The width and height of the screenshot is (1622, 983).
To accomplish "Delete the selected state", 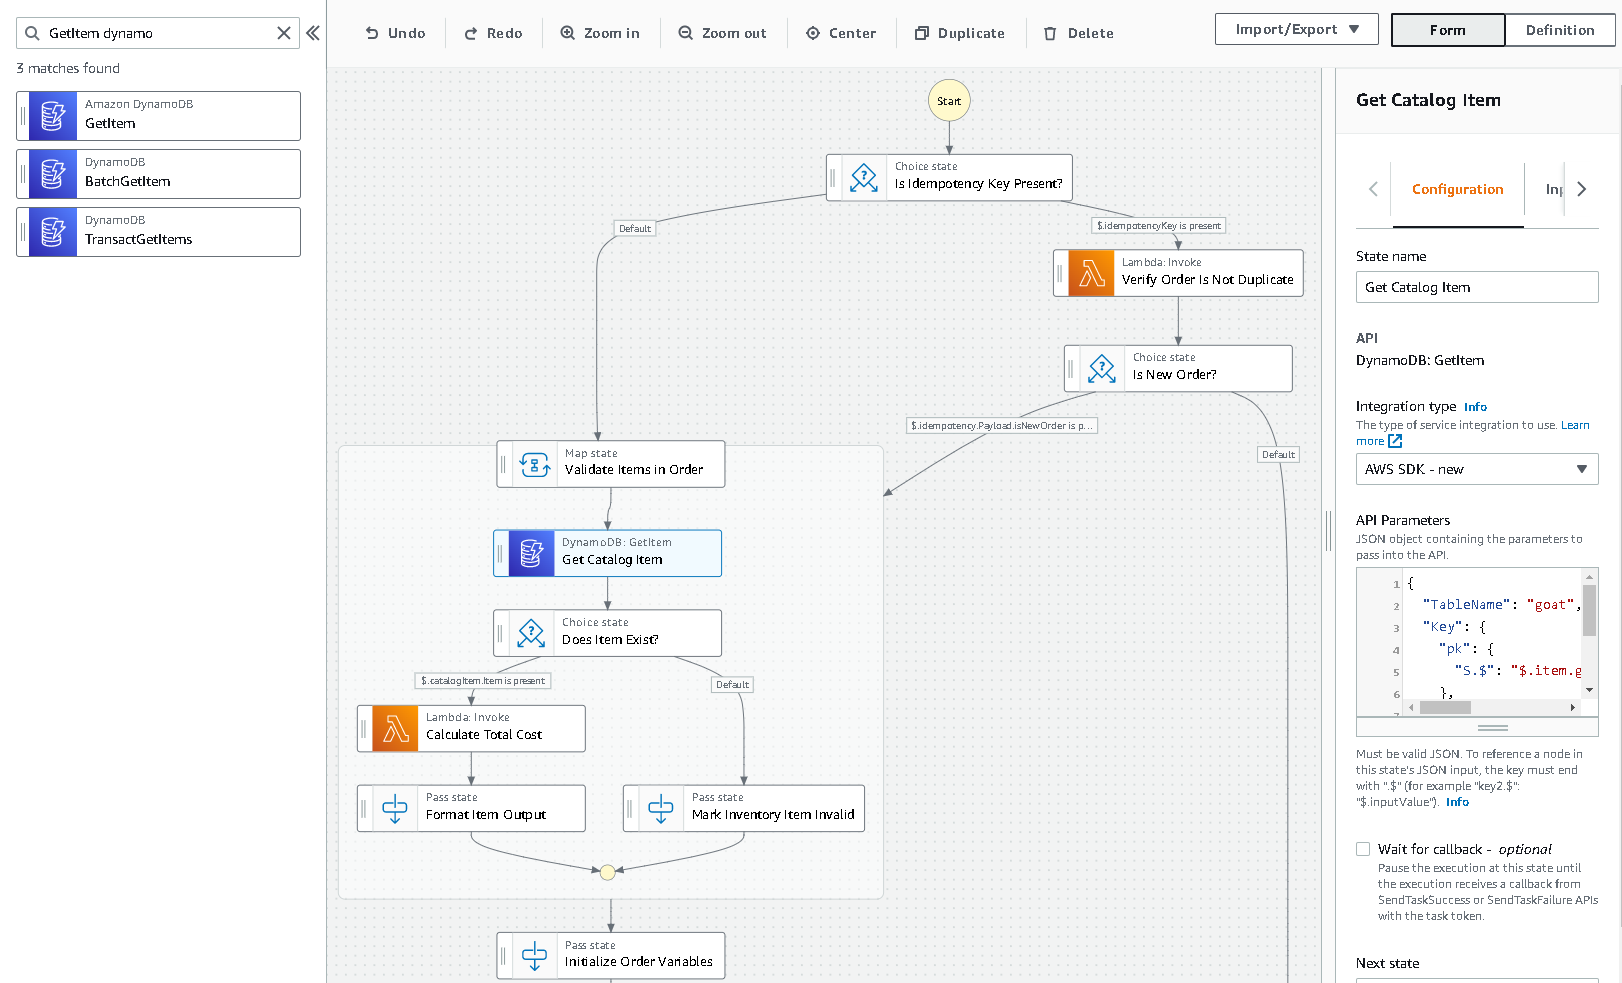I will 1078,33.
